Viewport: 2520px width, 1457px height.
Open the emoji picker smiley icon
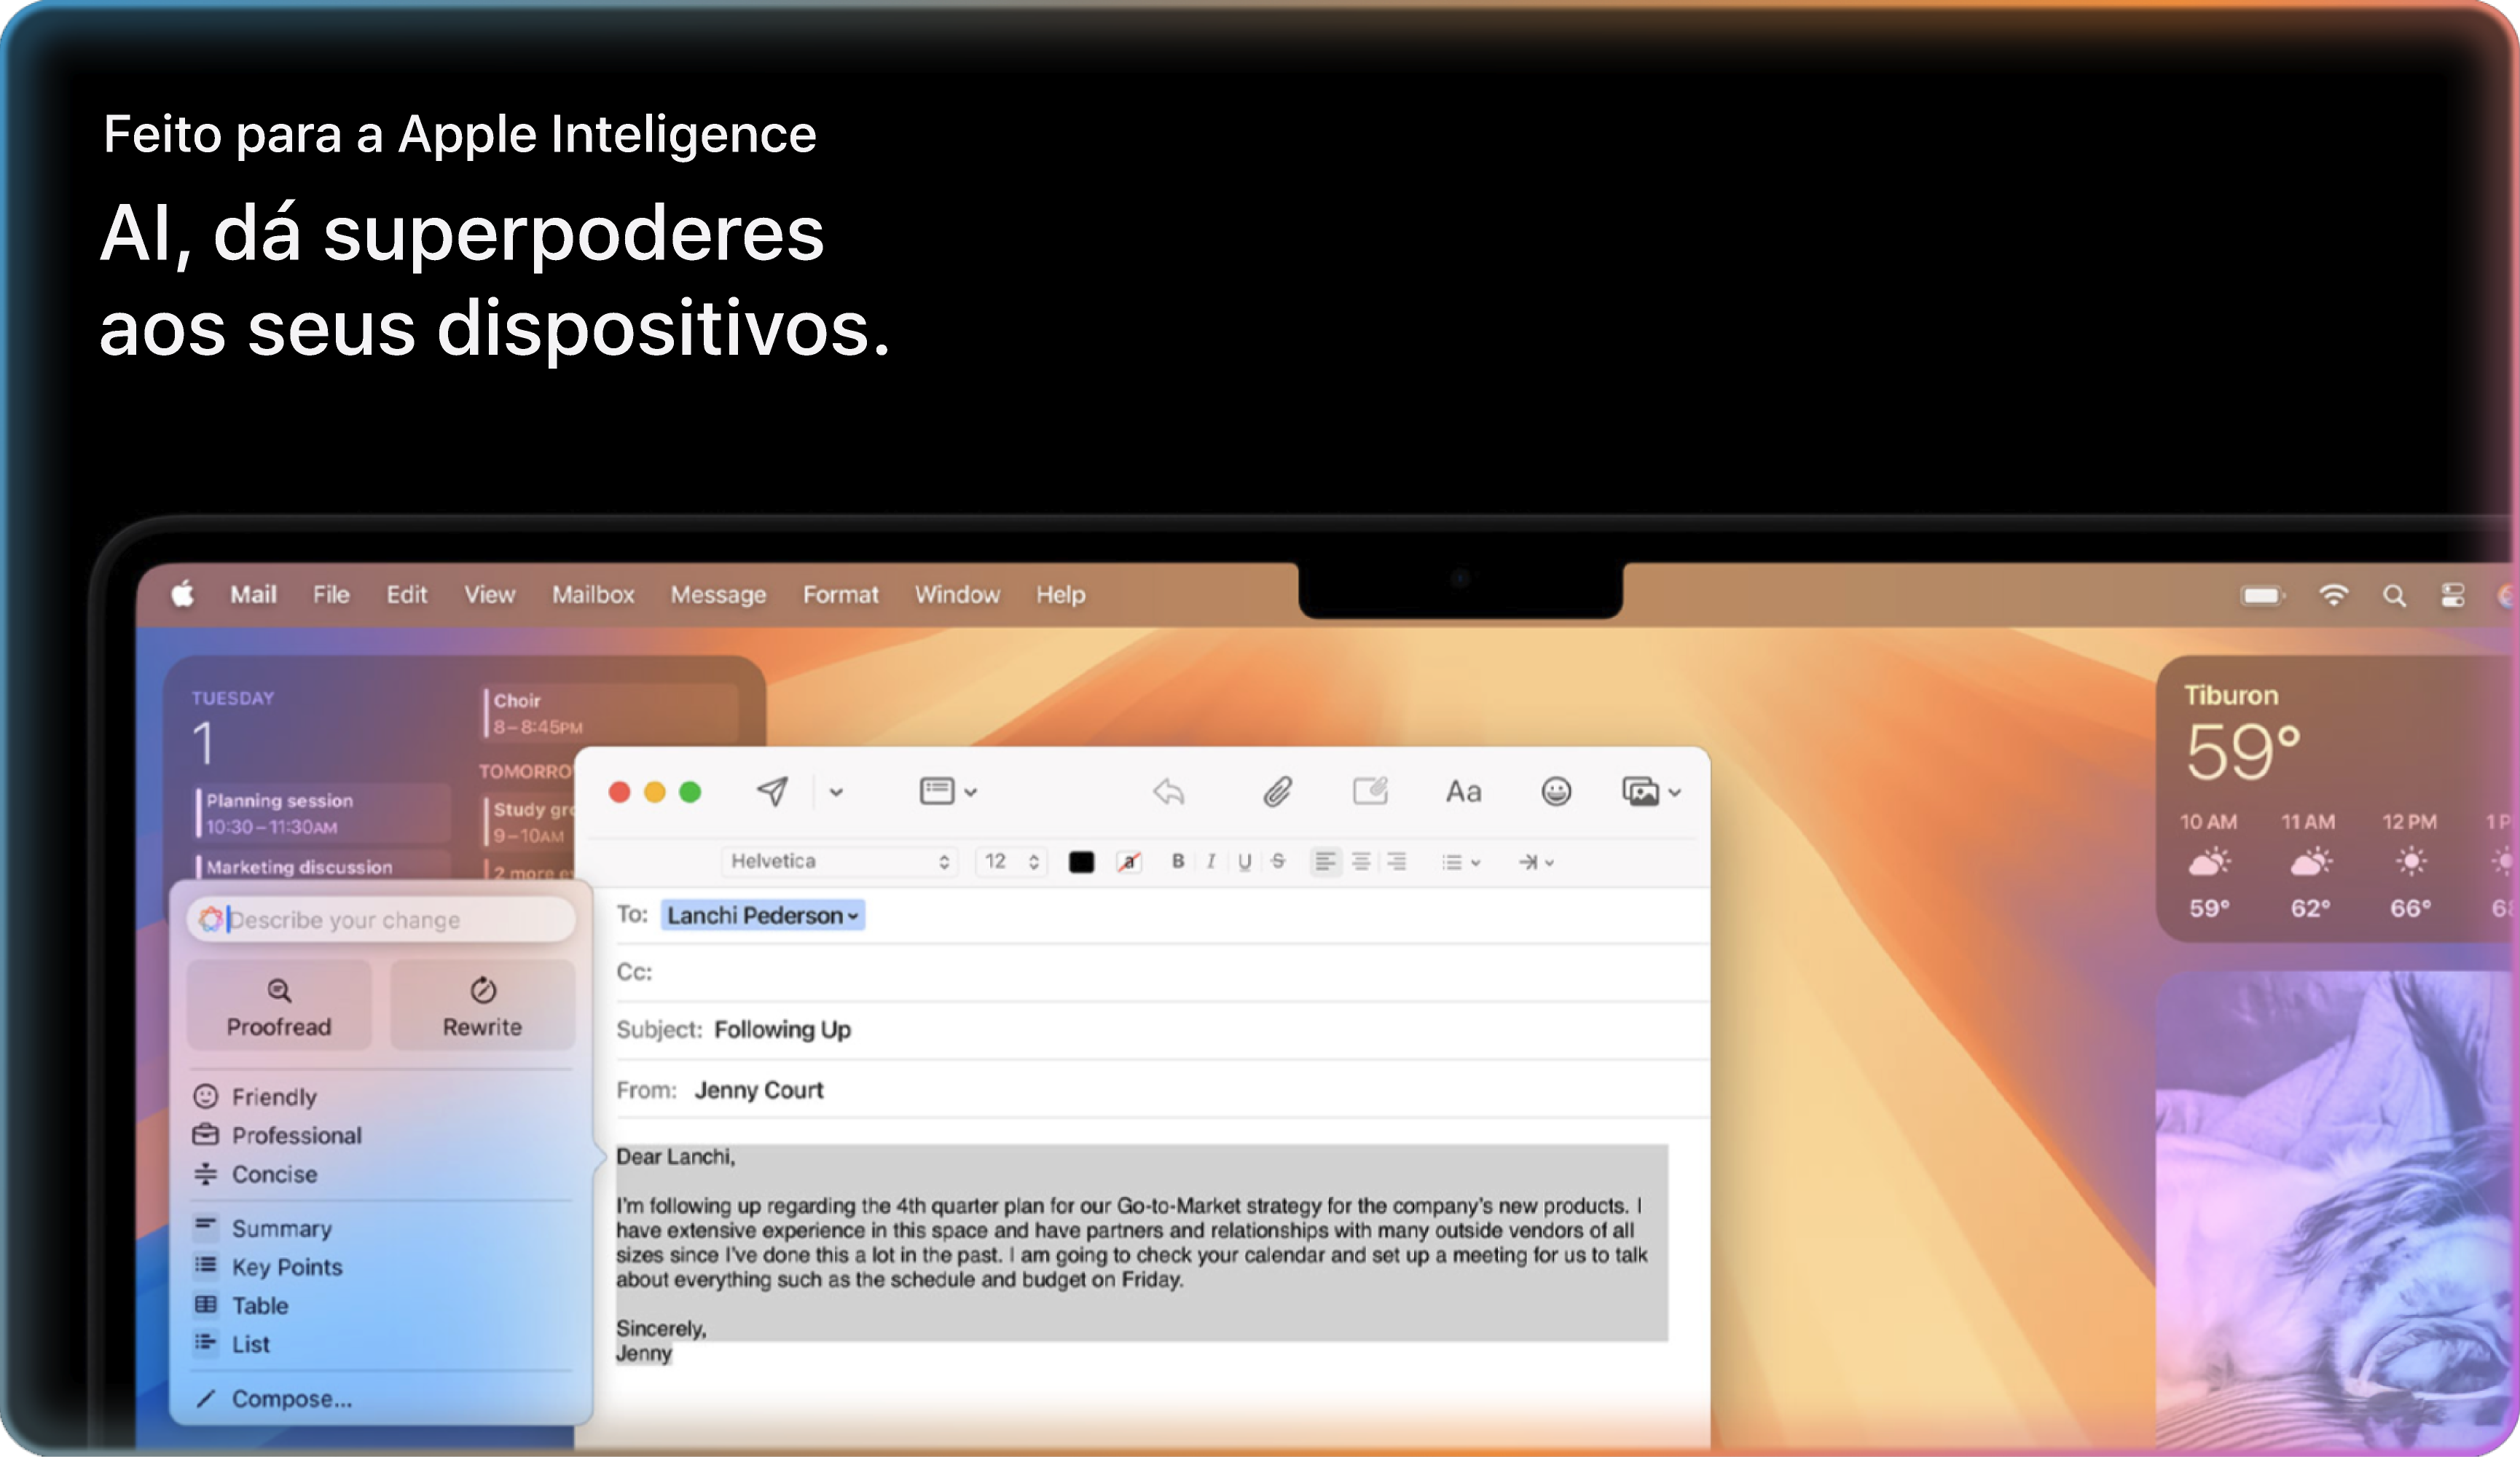[1556, 792]
